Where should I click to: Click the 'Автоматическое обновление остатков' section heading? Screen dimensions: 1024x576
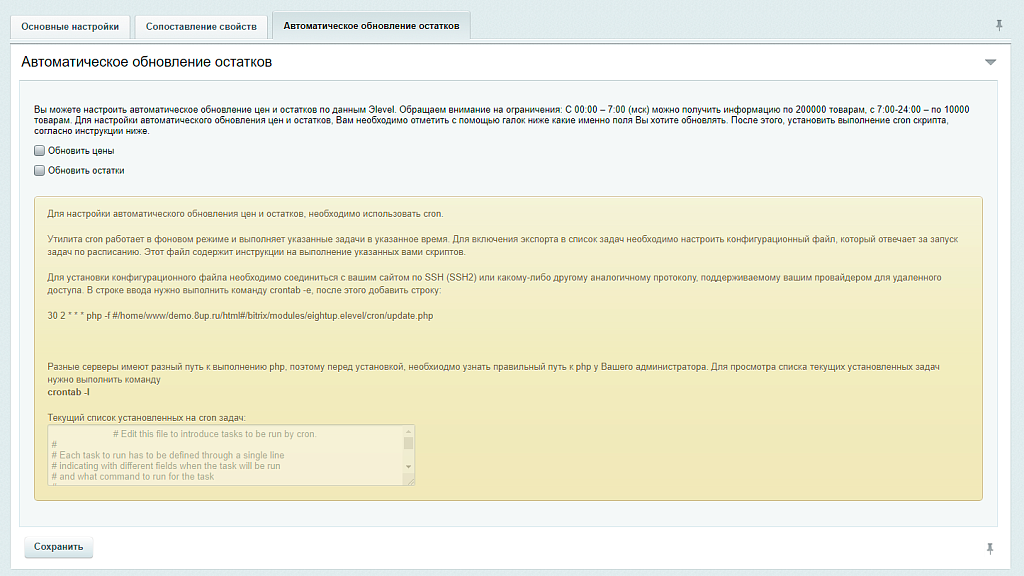click(x=147, y=62)
